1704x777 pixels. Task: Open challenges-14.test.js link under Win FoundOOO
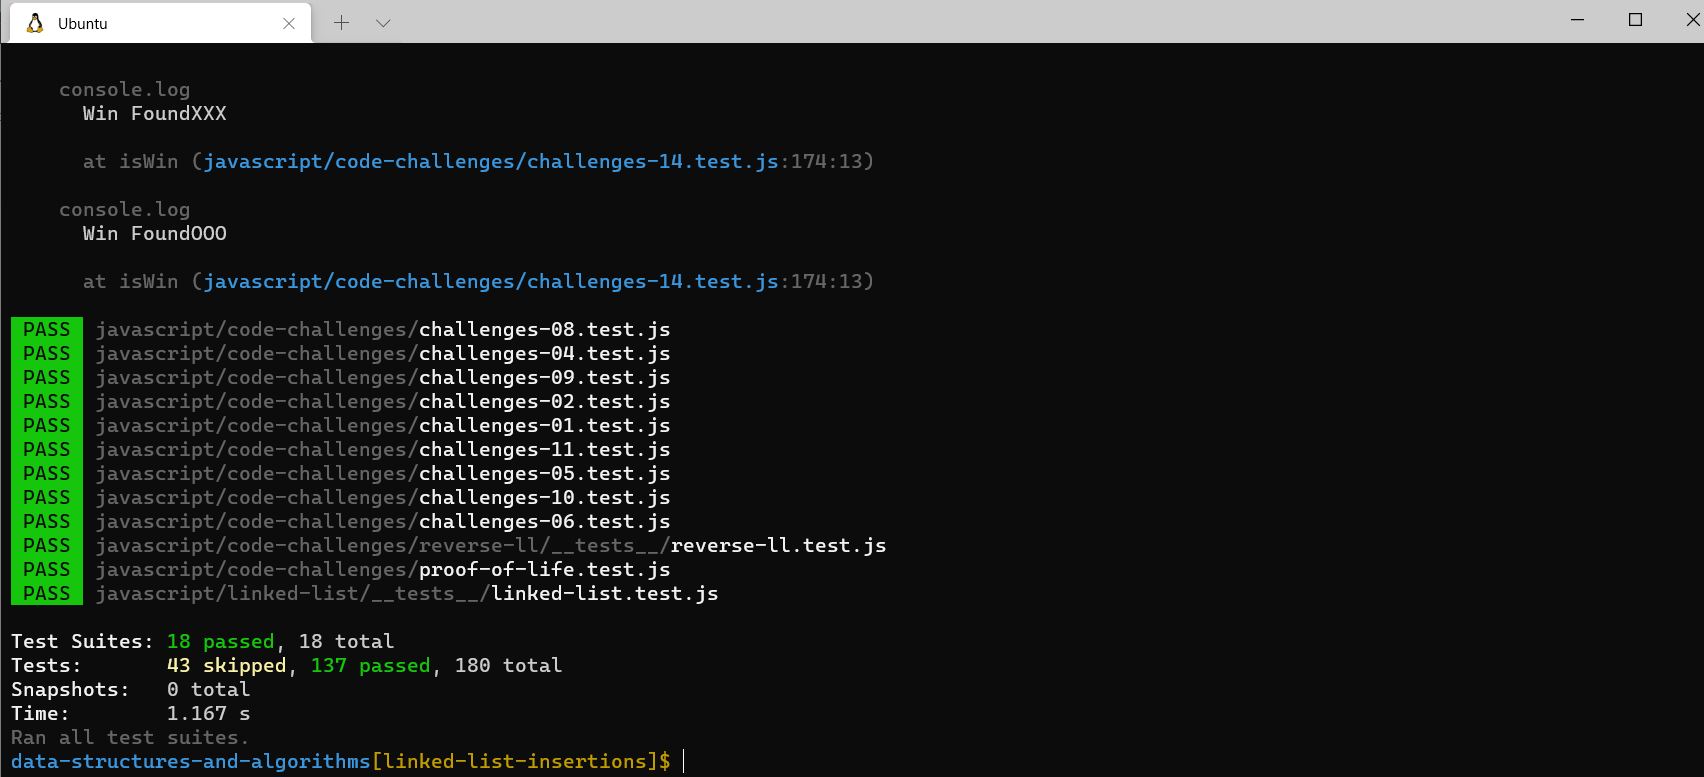pos(490,281)
